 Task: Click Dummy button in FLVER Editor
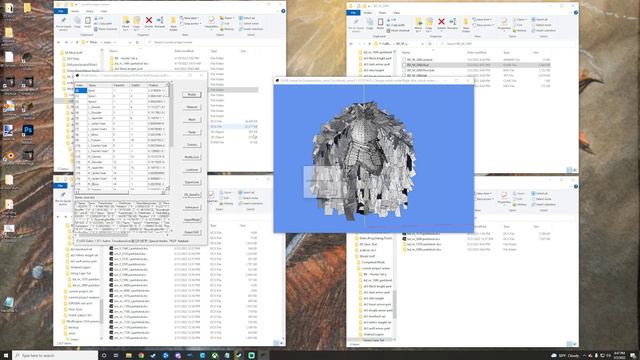(x=191, y=144)
